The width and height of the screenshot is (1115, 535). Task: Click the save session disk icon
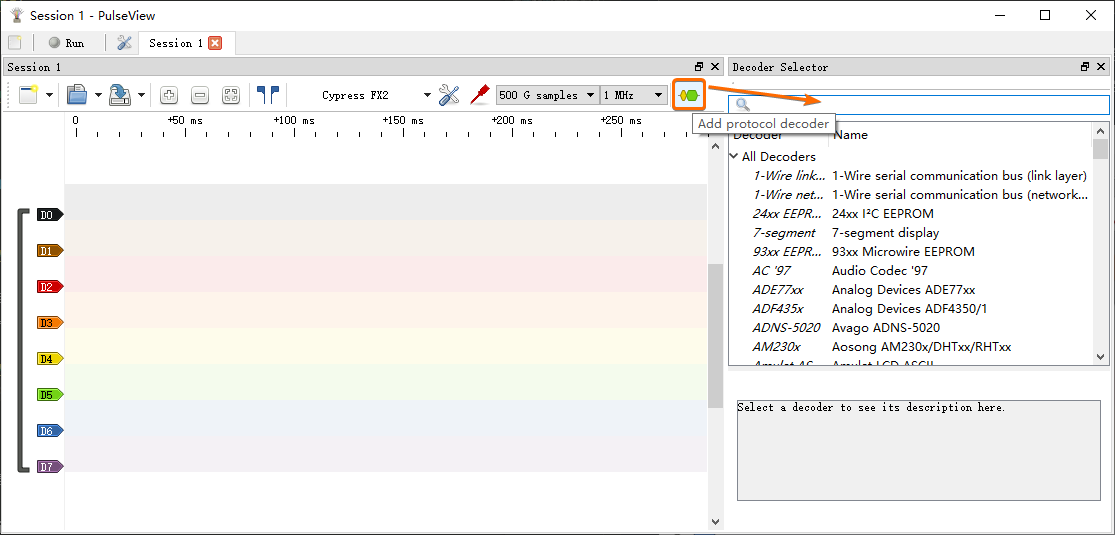(x=120, y=95)
